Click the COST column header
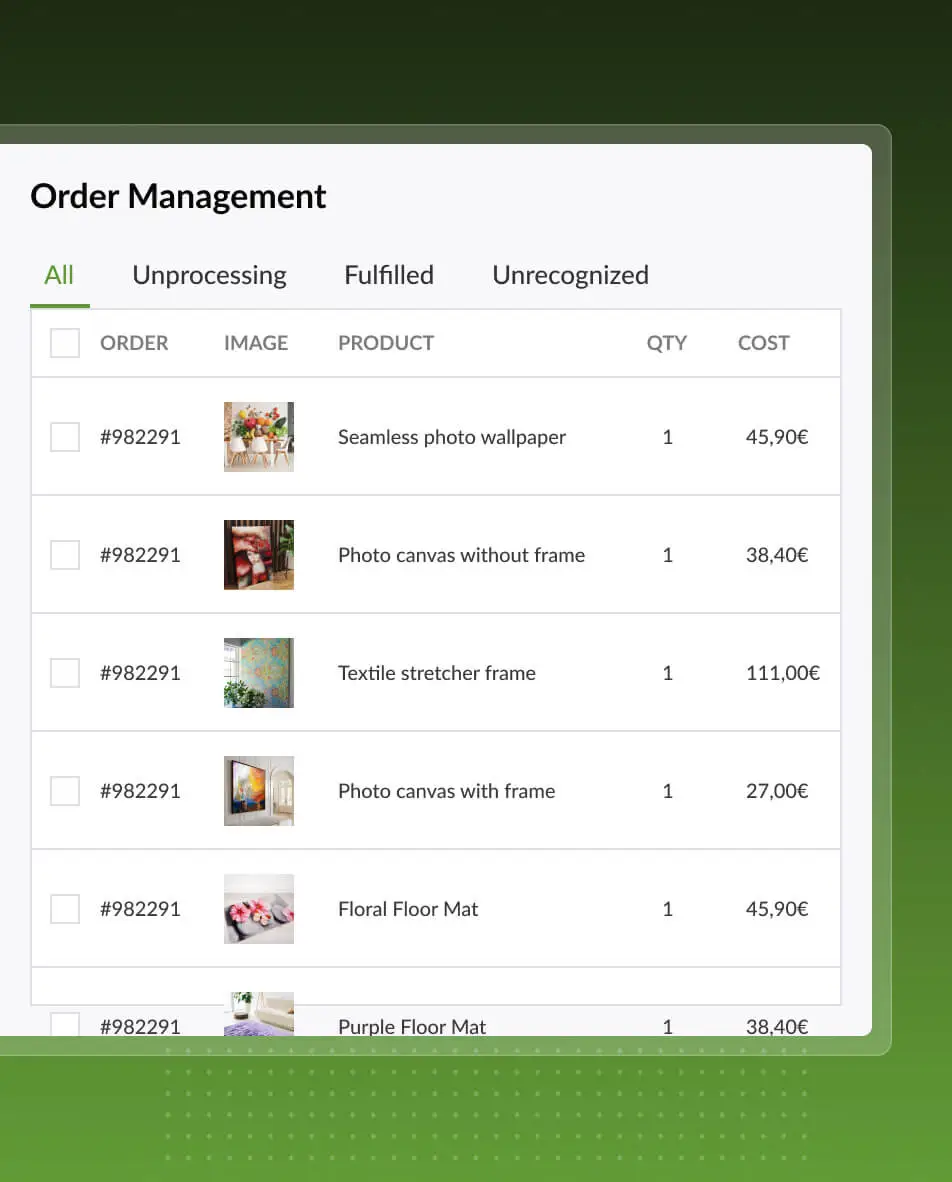952x1182 pixels. pyautogui.click(x=764, y=343)
